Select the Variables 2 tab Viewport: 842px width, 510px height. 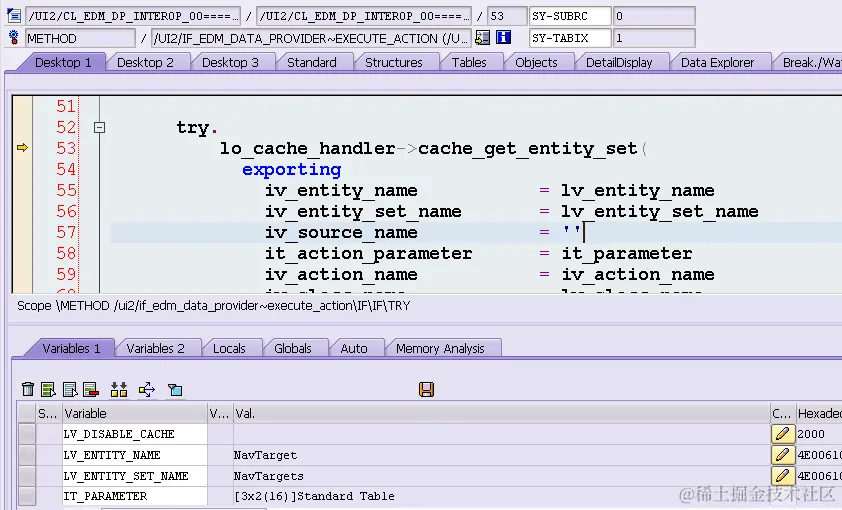pyautogui.click(x=155, y=348)
